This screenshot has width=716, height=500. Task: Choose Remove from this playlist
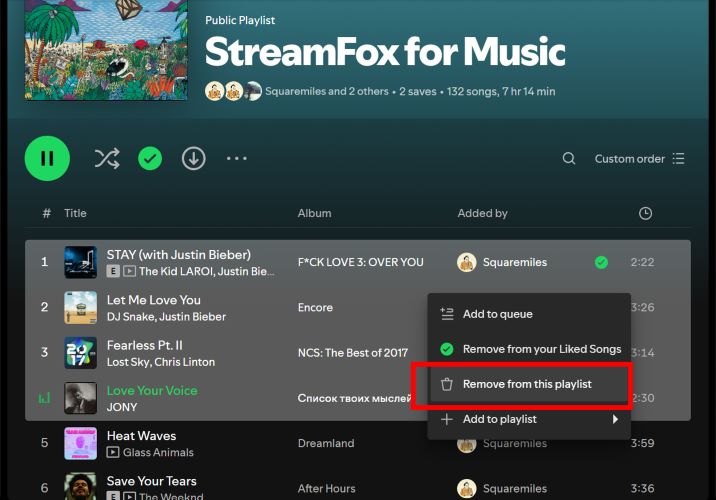[x=529, y=384]
